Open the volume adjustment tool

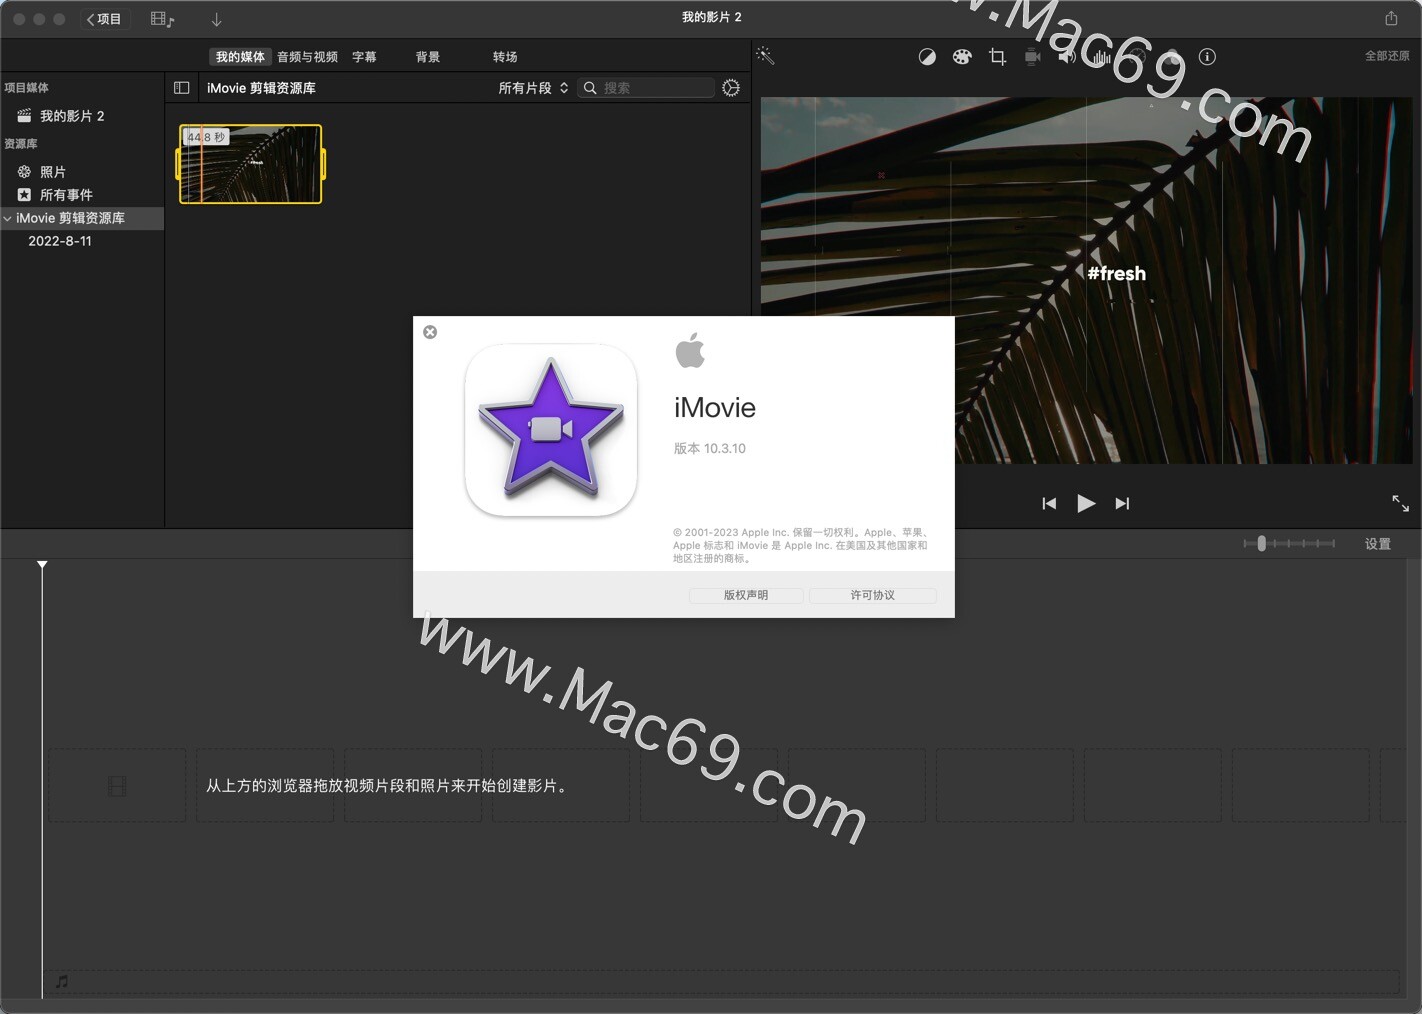click(x=1068, y=57)
